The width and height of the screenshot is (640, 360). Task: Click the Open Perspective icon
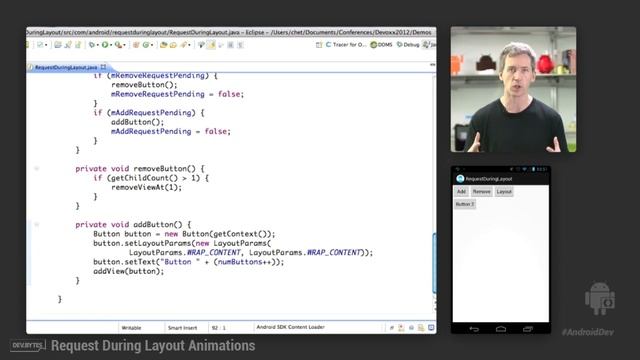click(x=319, y=45)
